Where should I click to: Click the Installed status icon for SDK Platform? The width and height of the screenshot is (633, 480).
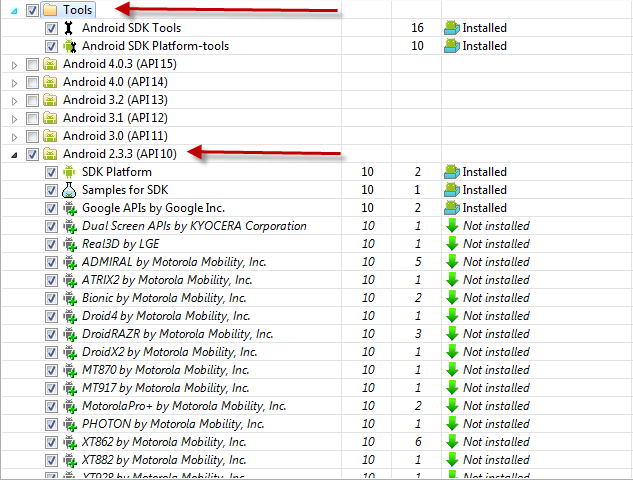pyautogui.click(x=452, y=172)
